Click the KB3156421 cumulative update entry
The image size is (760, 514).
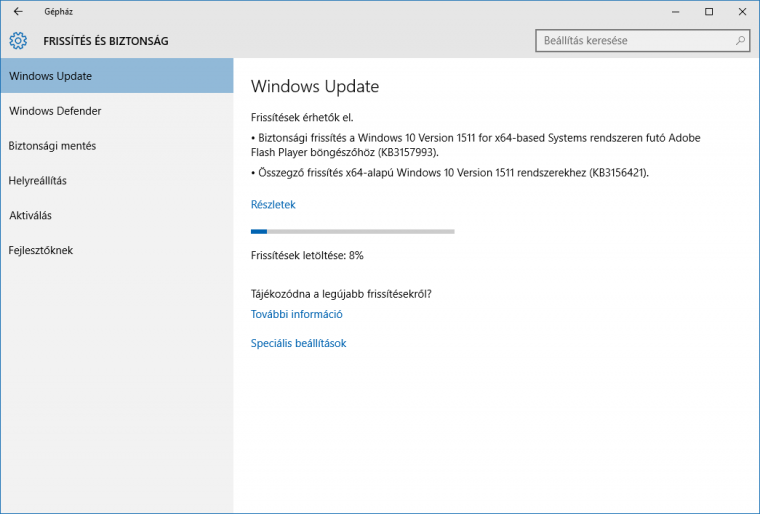(x=450, y=173)
